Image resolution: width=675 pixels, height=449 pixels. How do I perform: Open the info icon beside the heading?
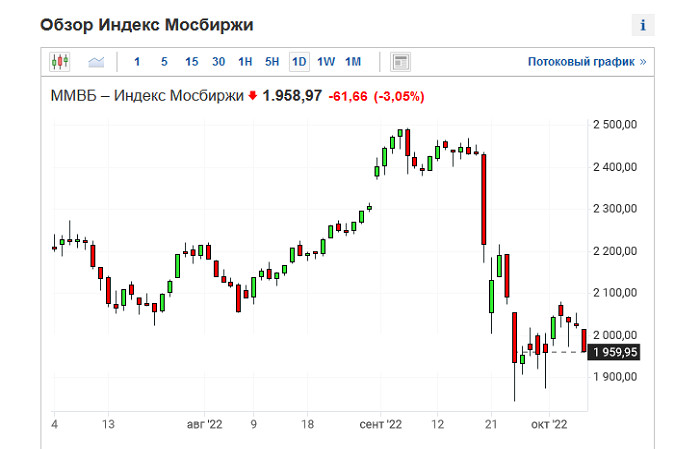(643, 25)
